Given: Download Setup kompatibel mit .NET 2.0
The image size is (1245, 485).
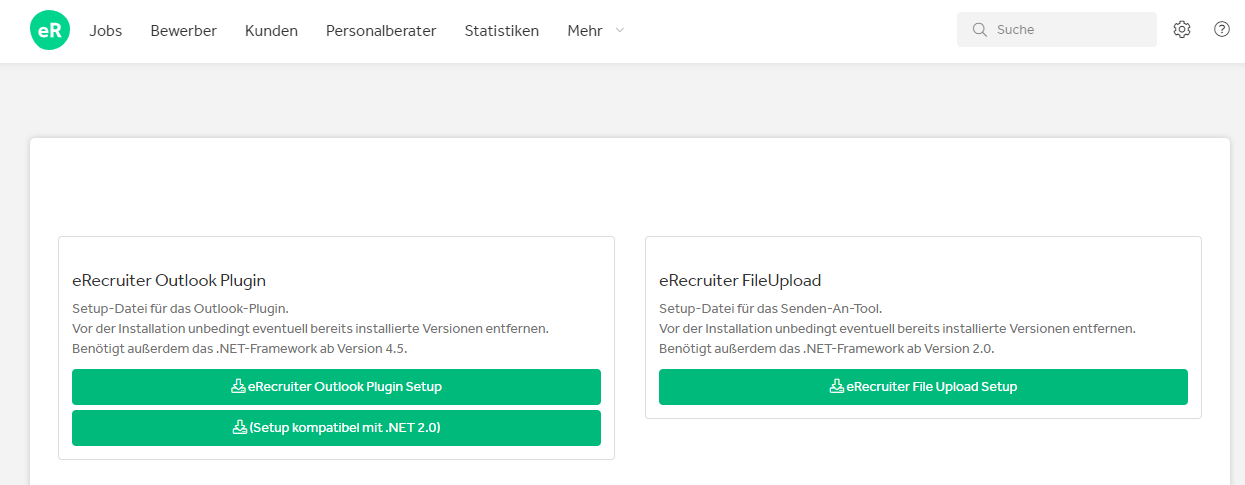Looking at the screenshot, I should point(336,427).
